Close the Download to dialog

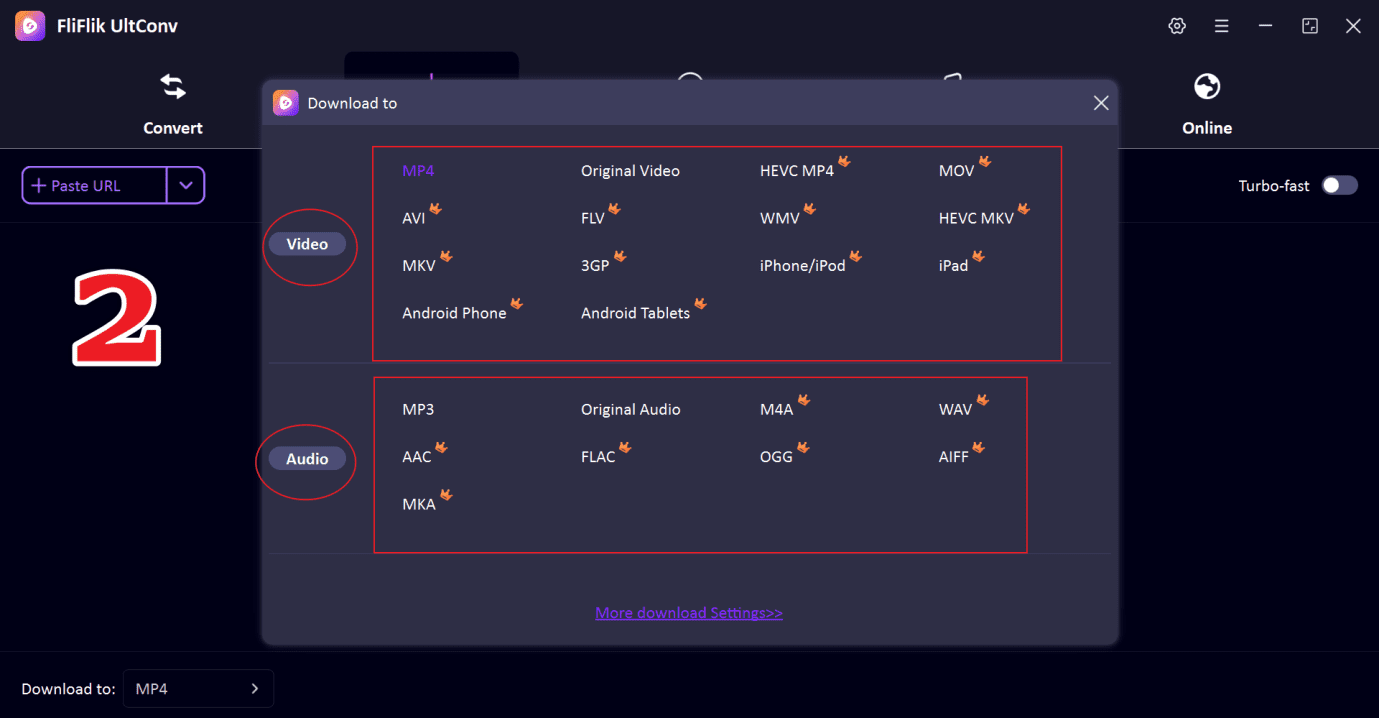click(1101, 103)
